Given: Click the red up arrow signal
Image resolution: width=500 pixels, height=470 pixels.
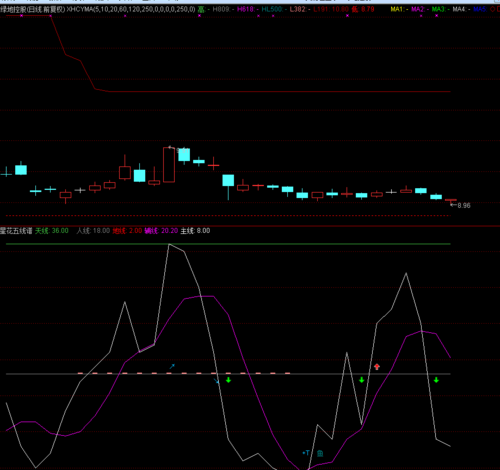Looking at the screenshot, I should tap(377, 367).
